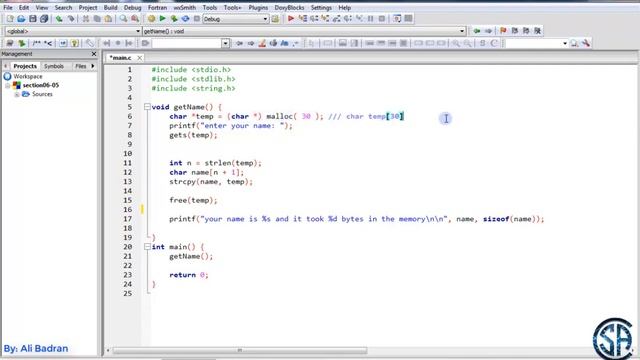640x360 pixels.
Task: Open the Plugins menu
Action: pos(258,7)
